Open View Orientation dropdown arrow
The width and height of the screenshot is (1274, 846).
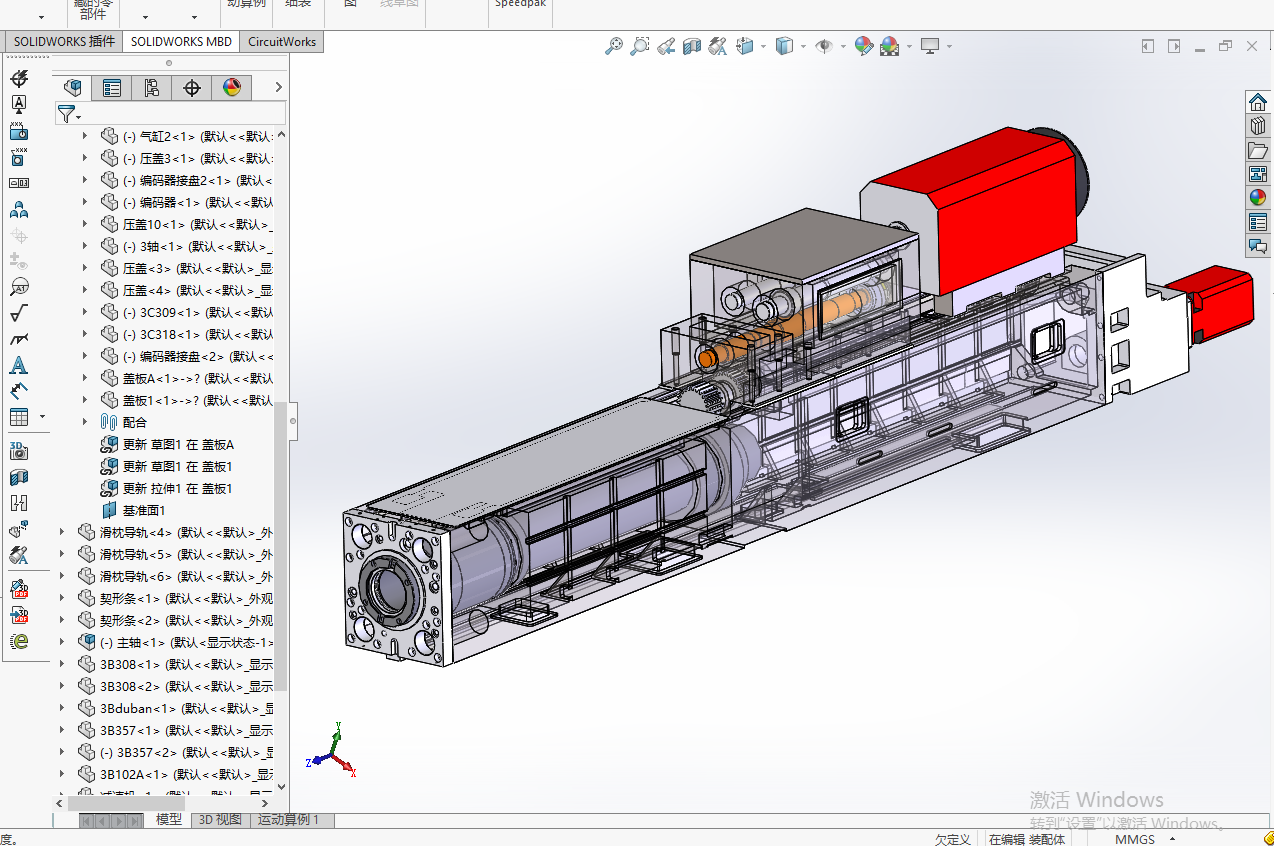click(763, 46)
